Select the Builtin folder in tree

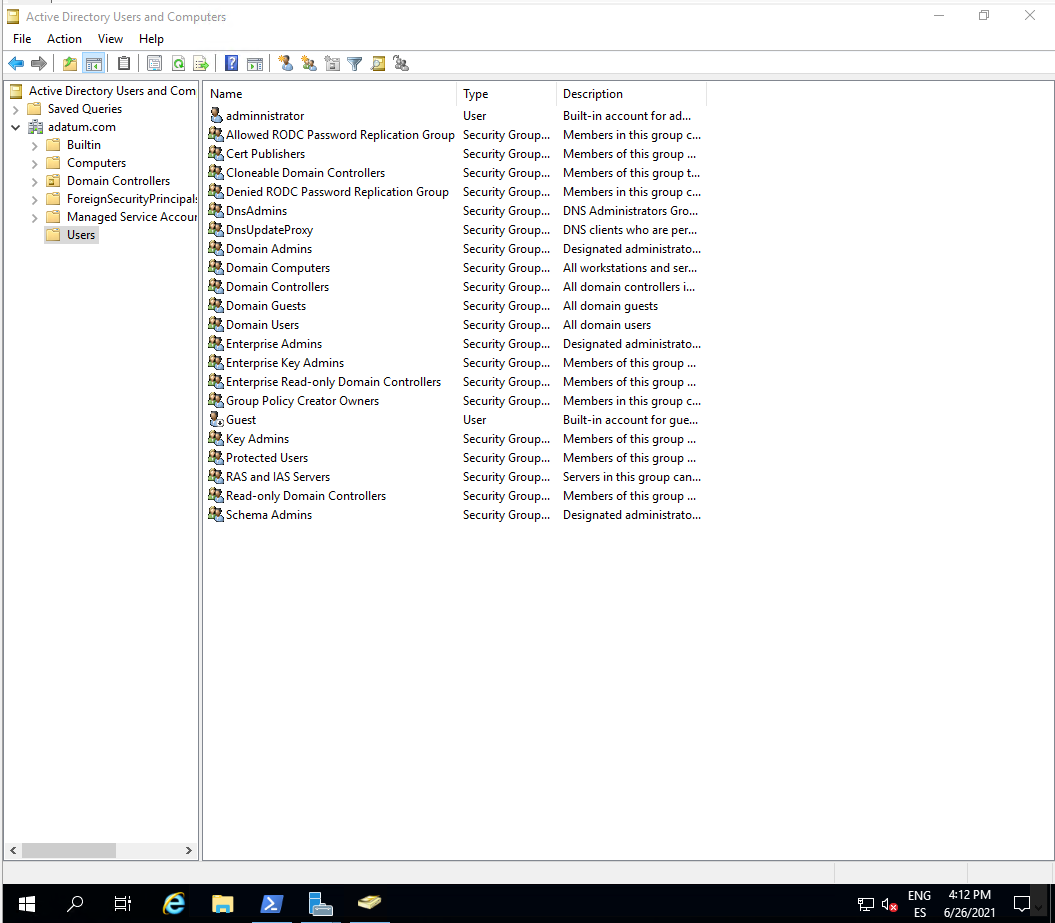[74, 145]
